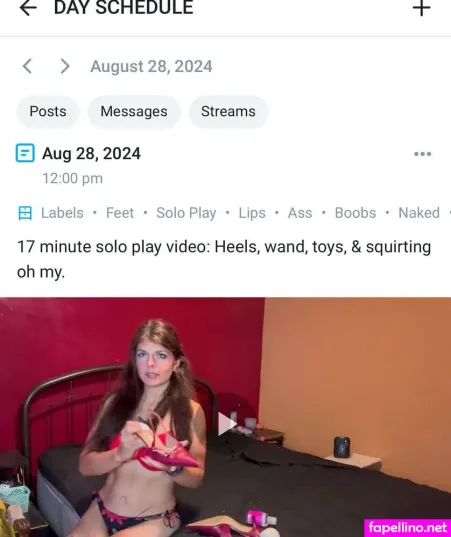This screenshot has height=537, width=451.
Task: Click the fapellino.net watermark badge
Action: pos(408,528)
